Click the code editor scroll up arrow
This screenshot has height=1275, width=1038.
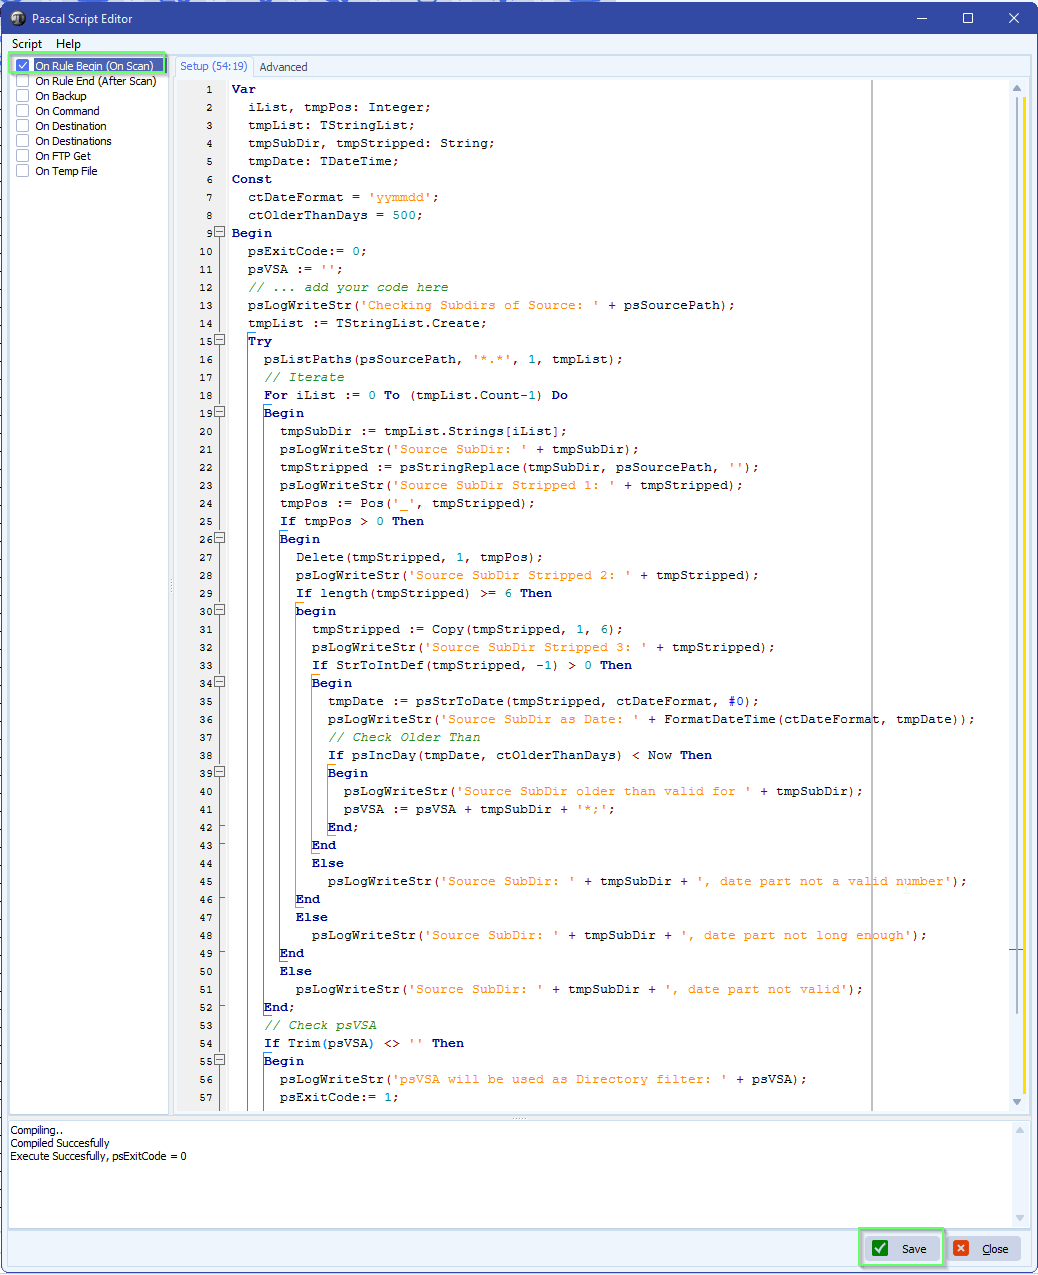click(1017, 88)
